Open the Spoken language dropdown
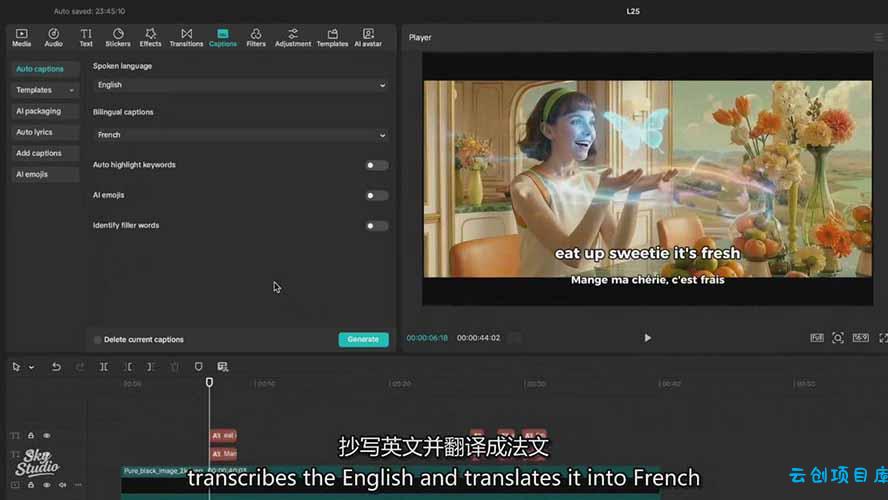The image size is (888, 500). [240, 85]
